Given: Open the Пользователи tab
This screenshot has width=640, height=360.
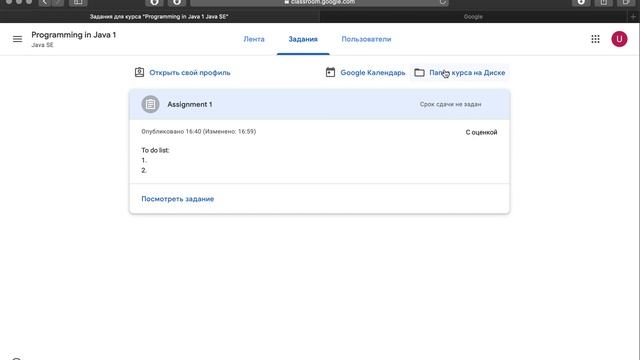Looking at the screenshot, I should point(366,39).
